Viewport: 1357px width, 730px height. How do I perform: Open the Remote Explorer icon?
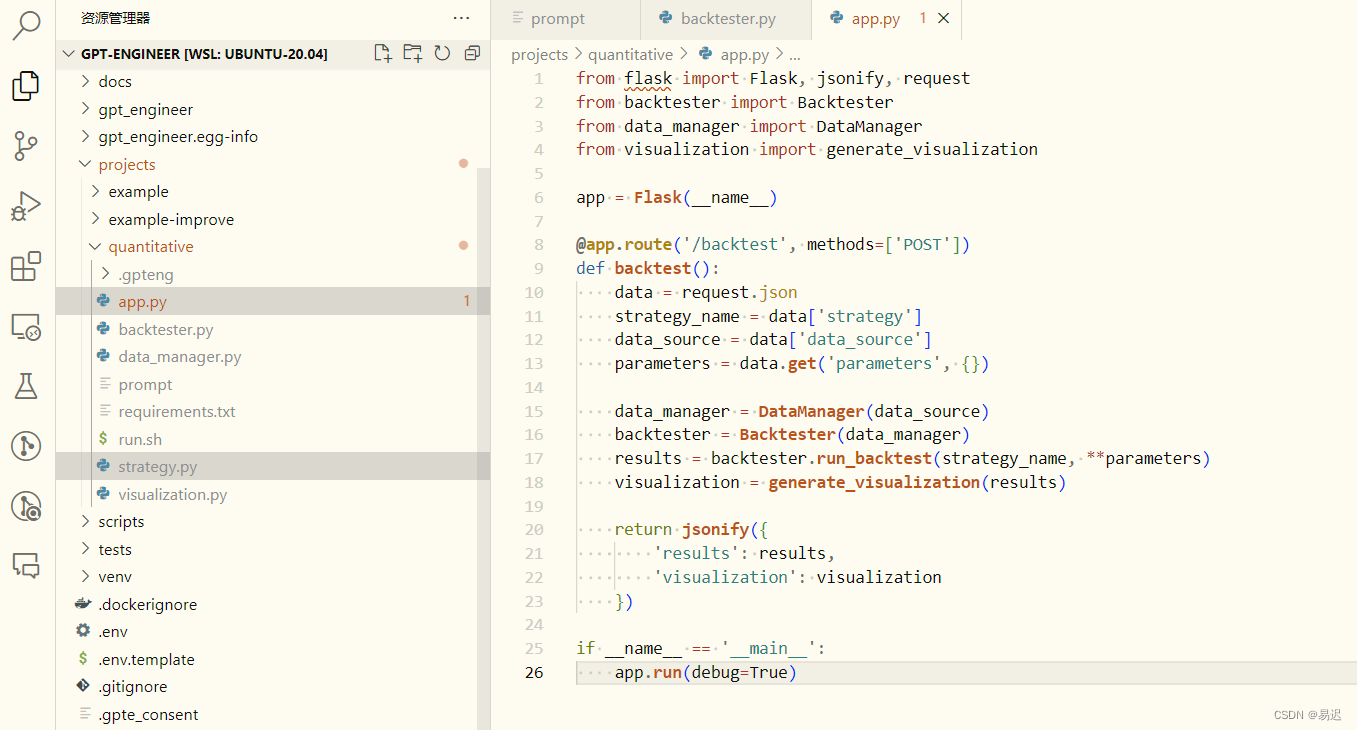tap(26, 326)
